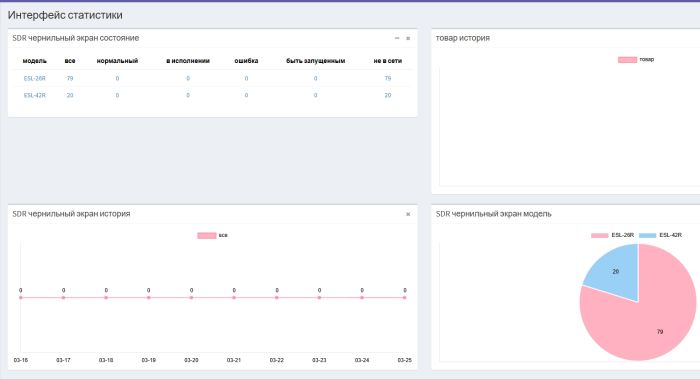The width and height of the screenshot is (700, 379).
Task: Close the SDR чернильный экран состояние panel
Action: pos(408,38)
